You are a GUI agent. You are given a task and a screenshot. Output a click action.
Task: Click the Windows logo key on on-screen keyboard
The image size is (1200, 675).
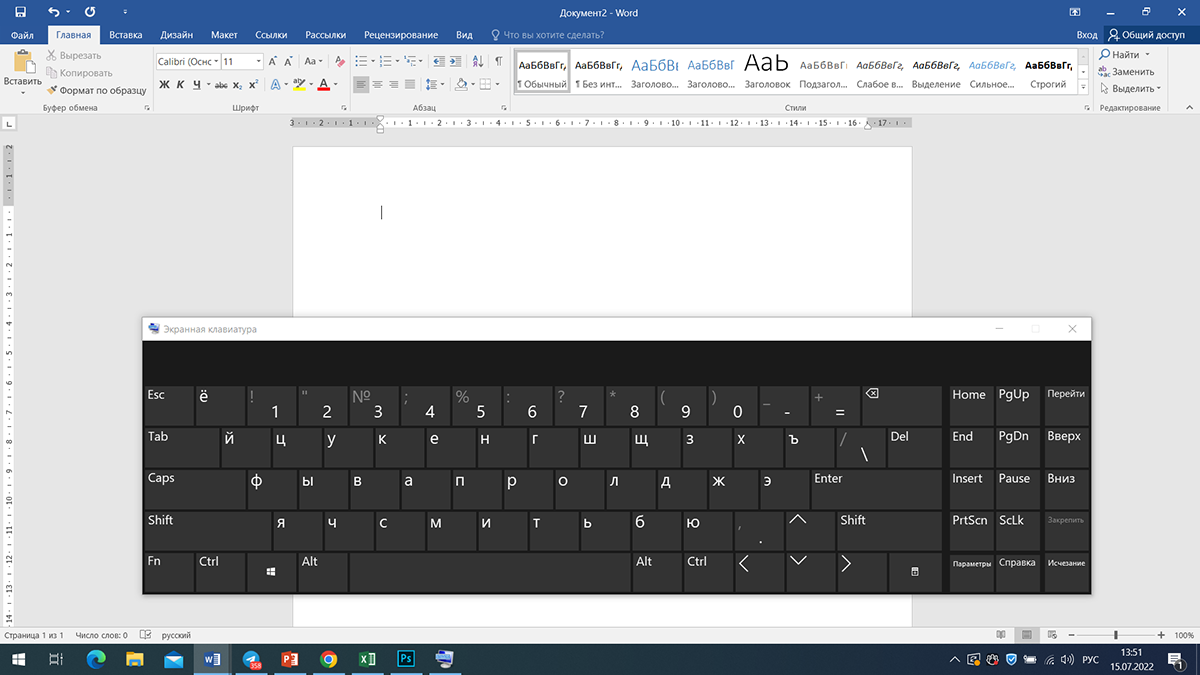point(271,572)
